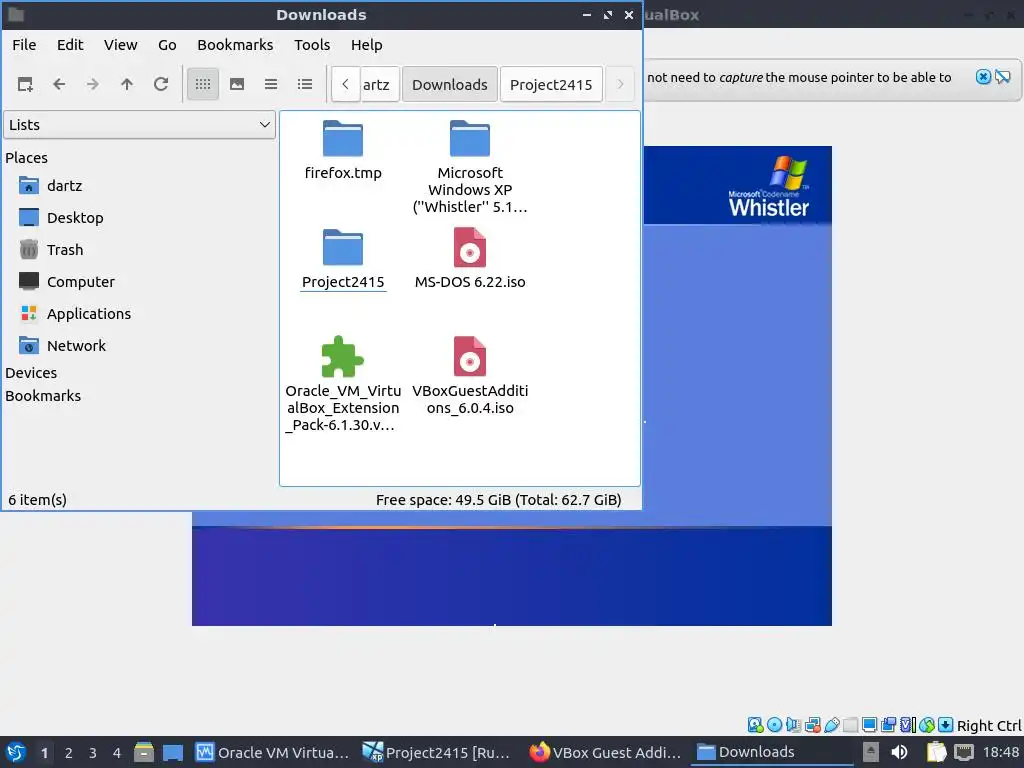This screenshot has width=1024, height=768.
Task: Select Downloads in the path bar
Action: 450,85
